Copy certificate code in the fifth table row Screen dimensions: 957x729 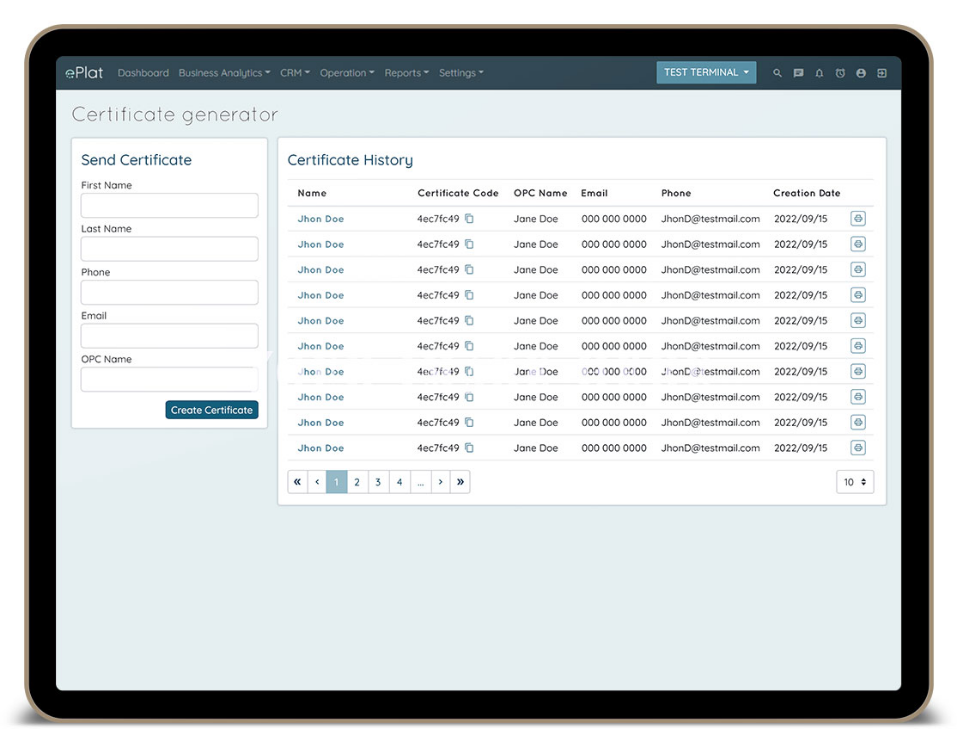click(x=469, y=321)
